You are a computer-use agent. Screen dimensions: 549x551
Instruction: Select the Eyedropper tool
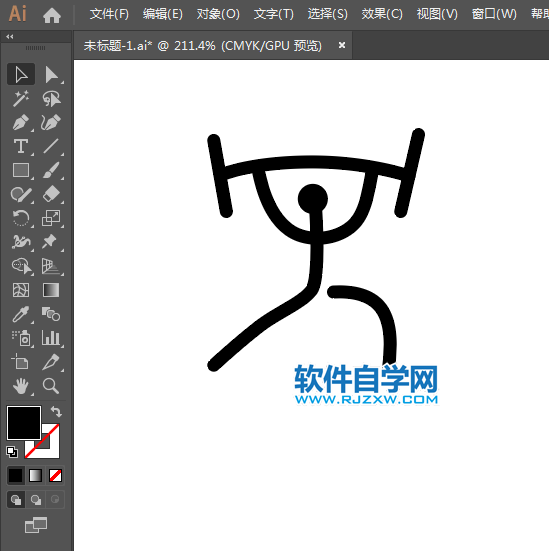point(21,314)
